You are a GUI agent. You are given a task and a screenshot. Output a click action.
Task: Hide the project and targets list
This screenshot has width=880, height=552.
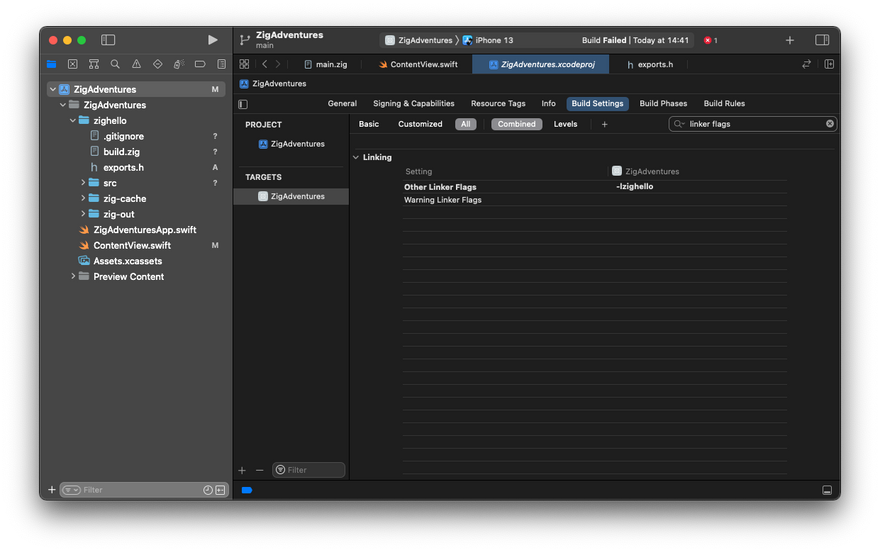click(243, 104)
